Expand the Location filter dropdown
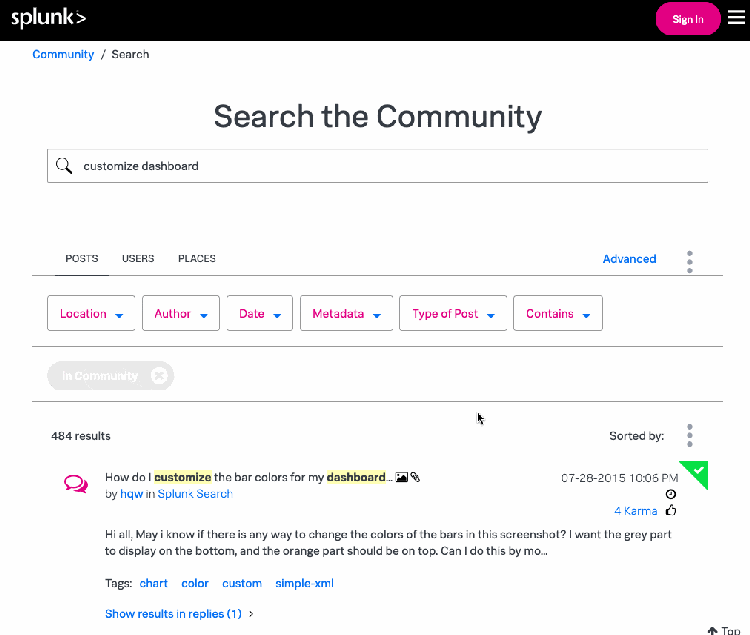 point(91,314)
